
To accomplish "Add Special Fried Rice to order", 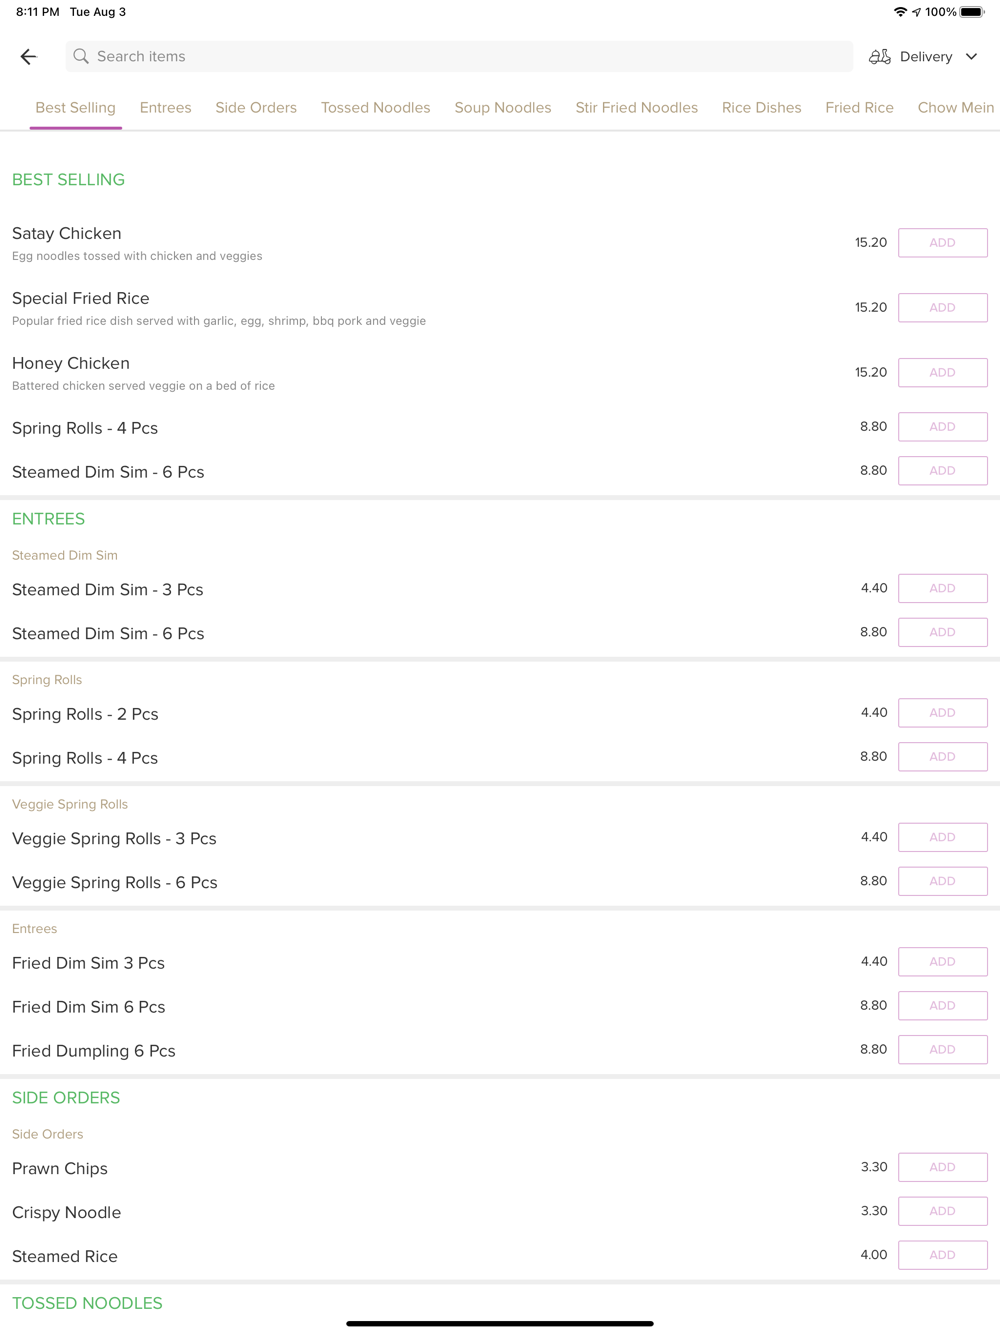I will tap(942, 308).
